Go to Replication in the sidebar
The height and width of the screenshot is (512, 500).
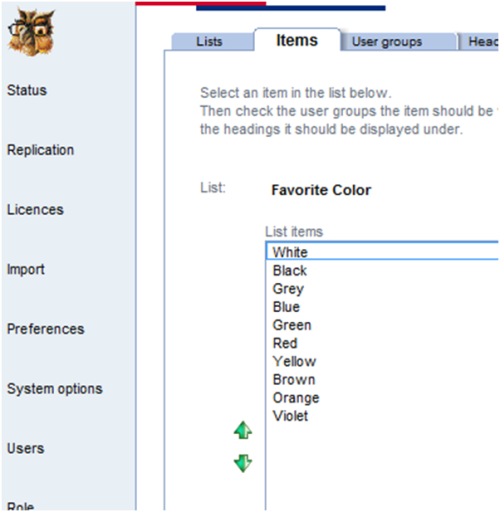point(40,150)
